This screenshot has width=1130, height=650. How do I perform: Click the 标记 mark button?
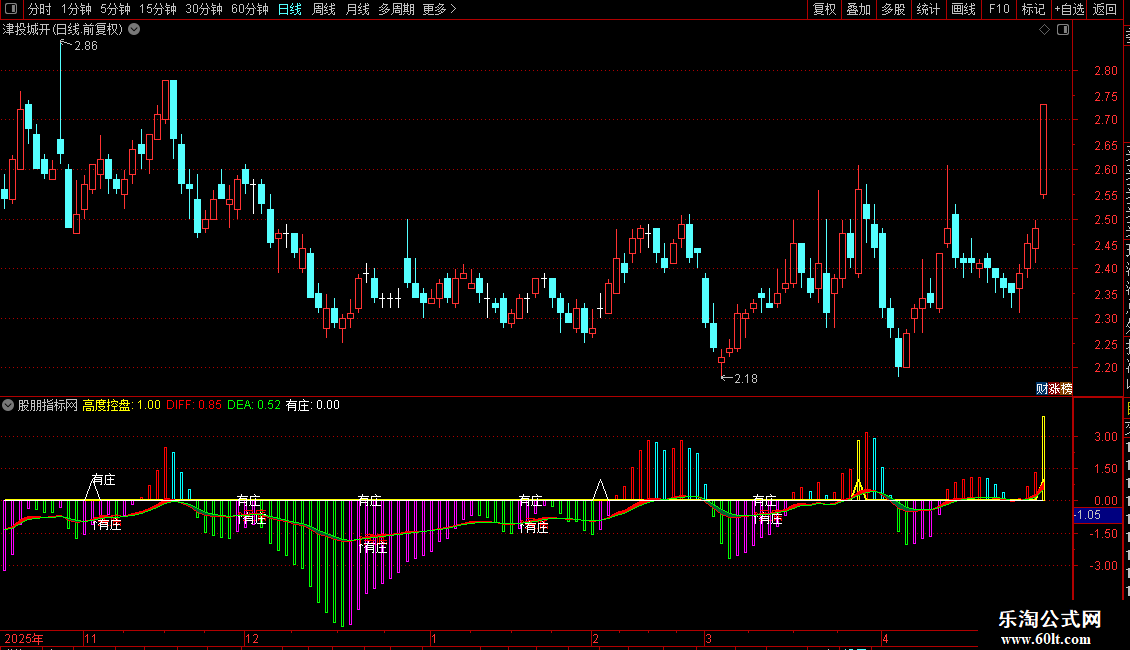point(1033,9)
